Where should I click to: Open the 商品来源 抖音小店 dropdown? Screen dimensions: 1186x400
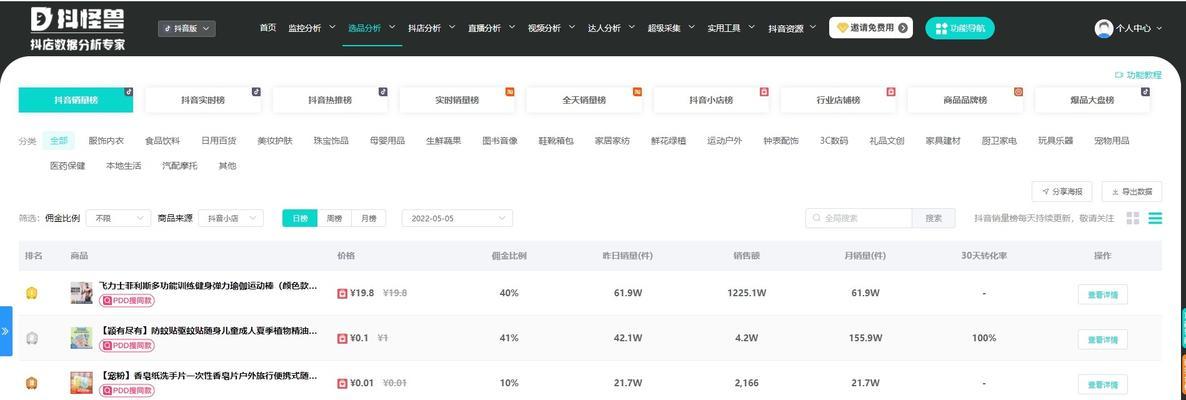pyautogui.click(x=231, y=218)
